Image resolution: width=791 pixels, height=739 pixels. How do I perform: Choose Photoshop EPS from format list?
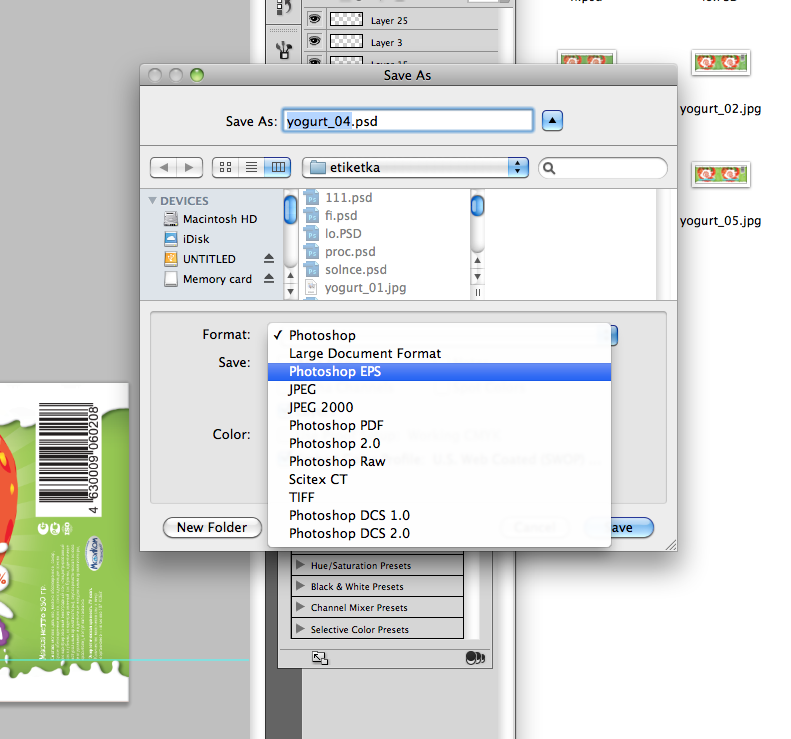pyautogui.click(x=439, y=372)
